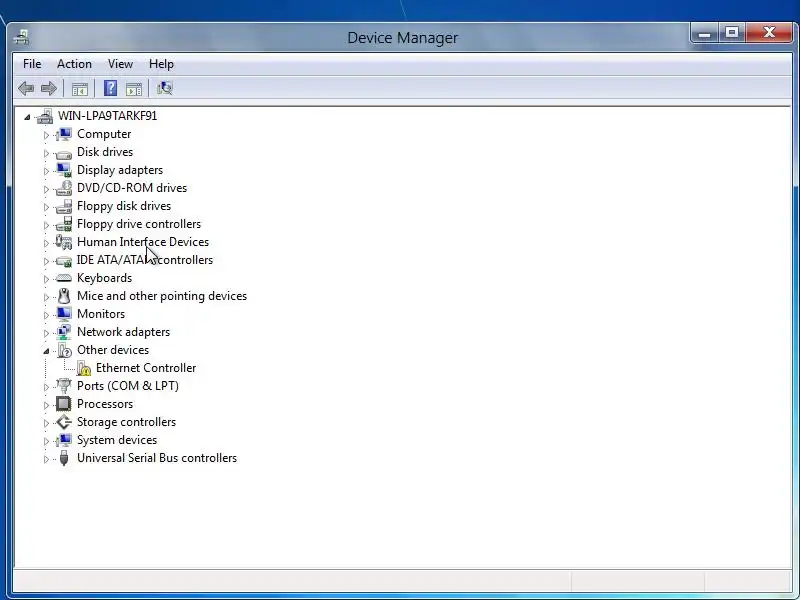Maximize the Device Manager window
The image size is (800, 600).
[732, 33]
